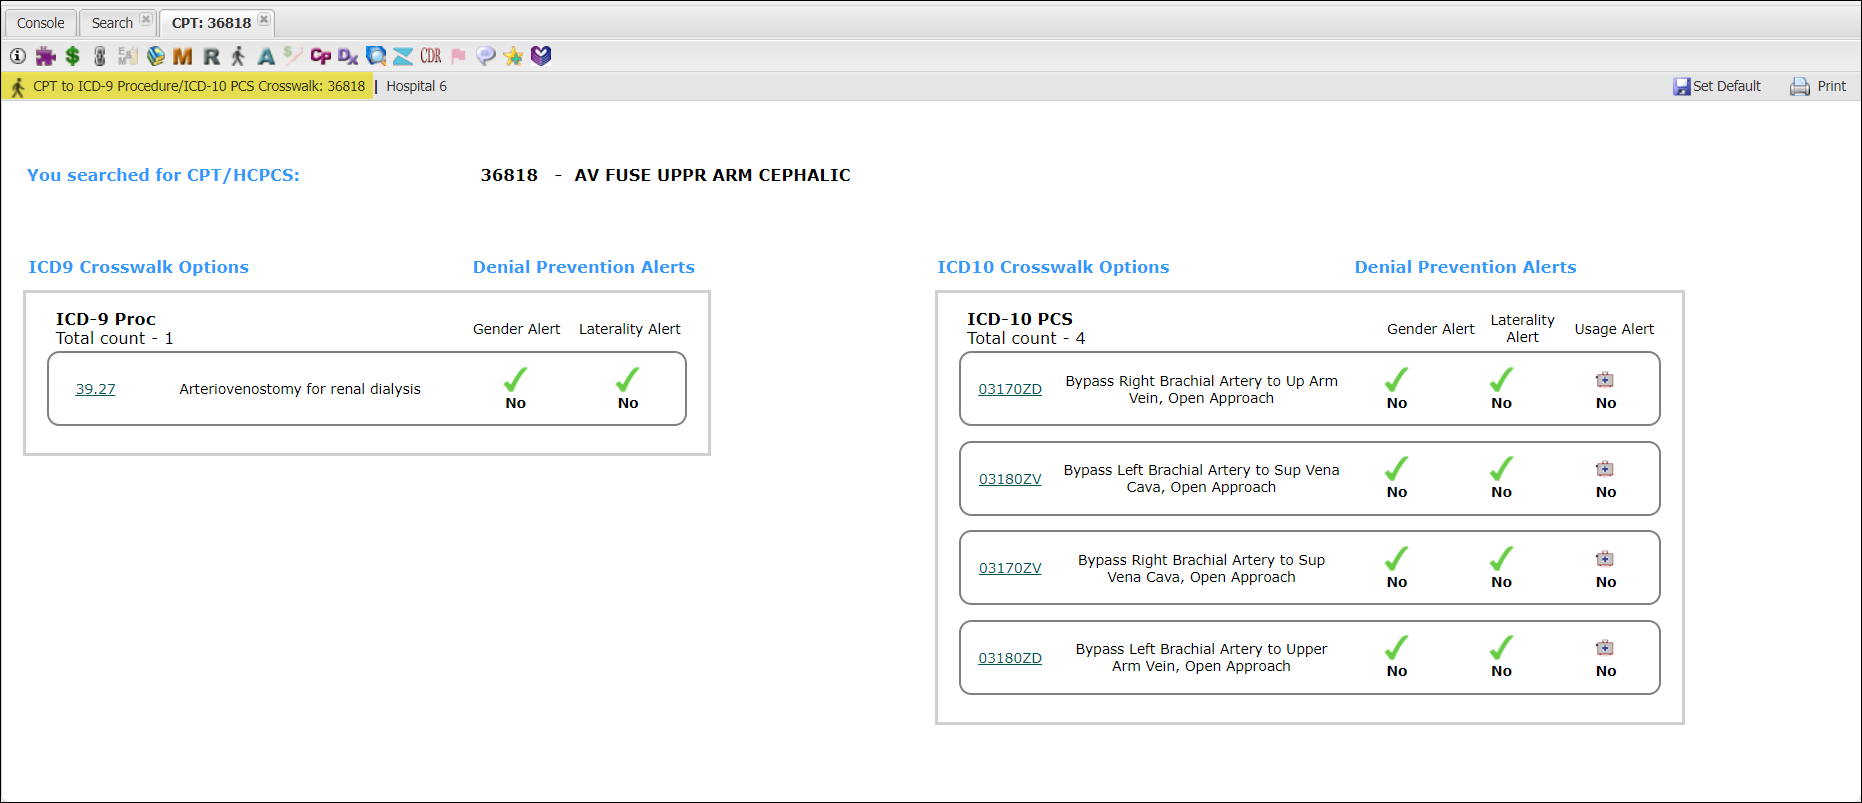The image size is (1862, 803).
Task: Click the Set Default button
Action: tap(1717, 86)
